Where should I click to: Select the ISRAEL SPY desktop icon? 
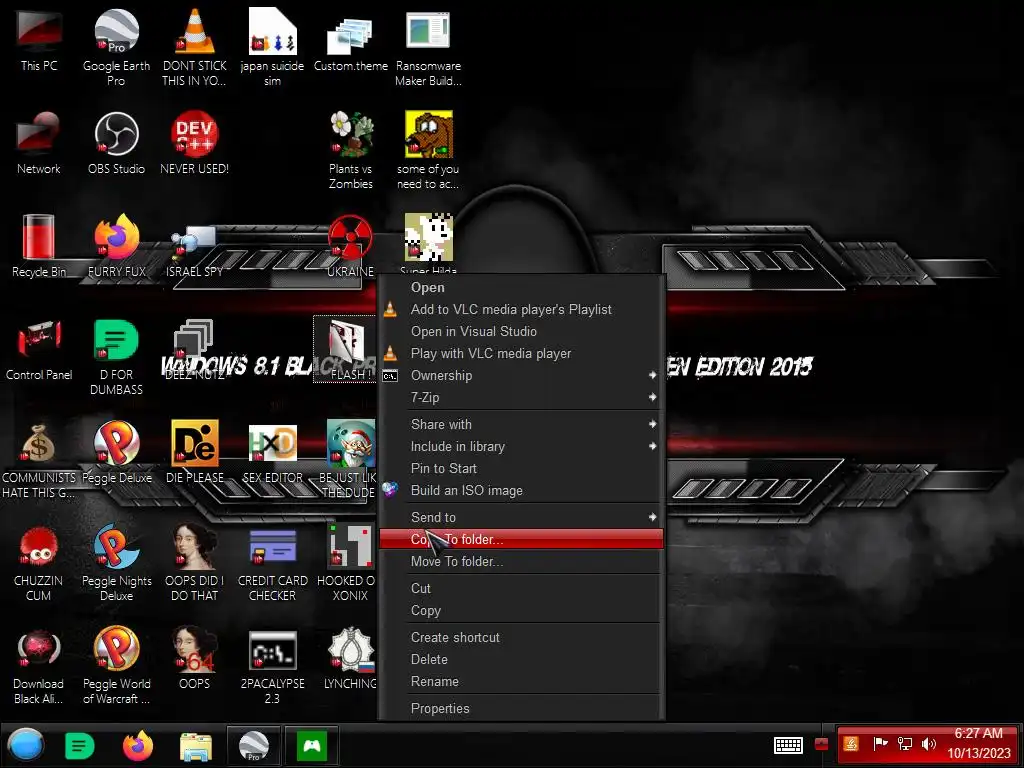point(195,251)
